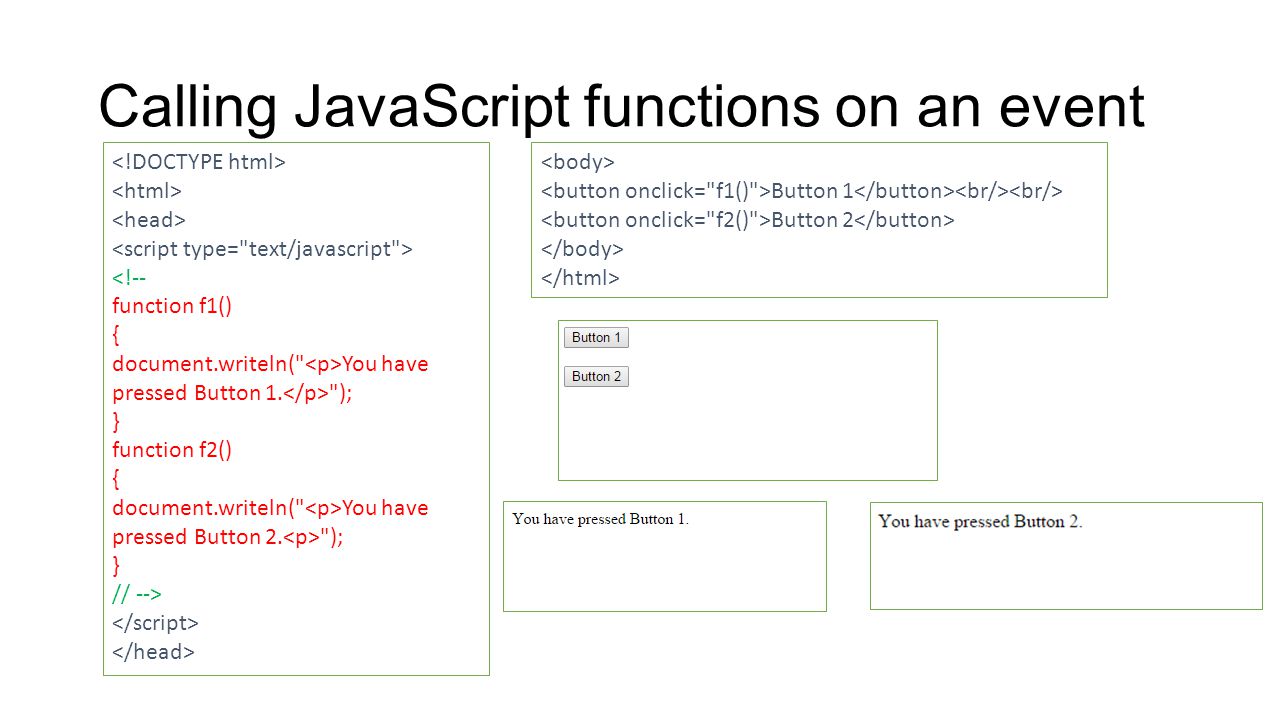Click the button onclick="f2()" code line
The width and height of the screenshot is (1280, 720).
[748, 220]
